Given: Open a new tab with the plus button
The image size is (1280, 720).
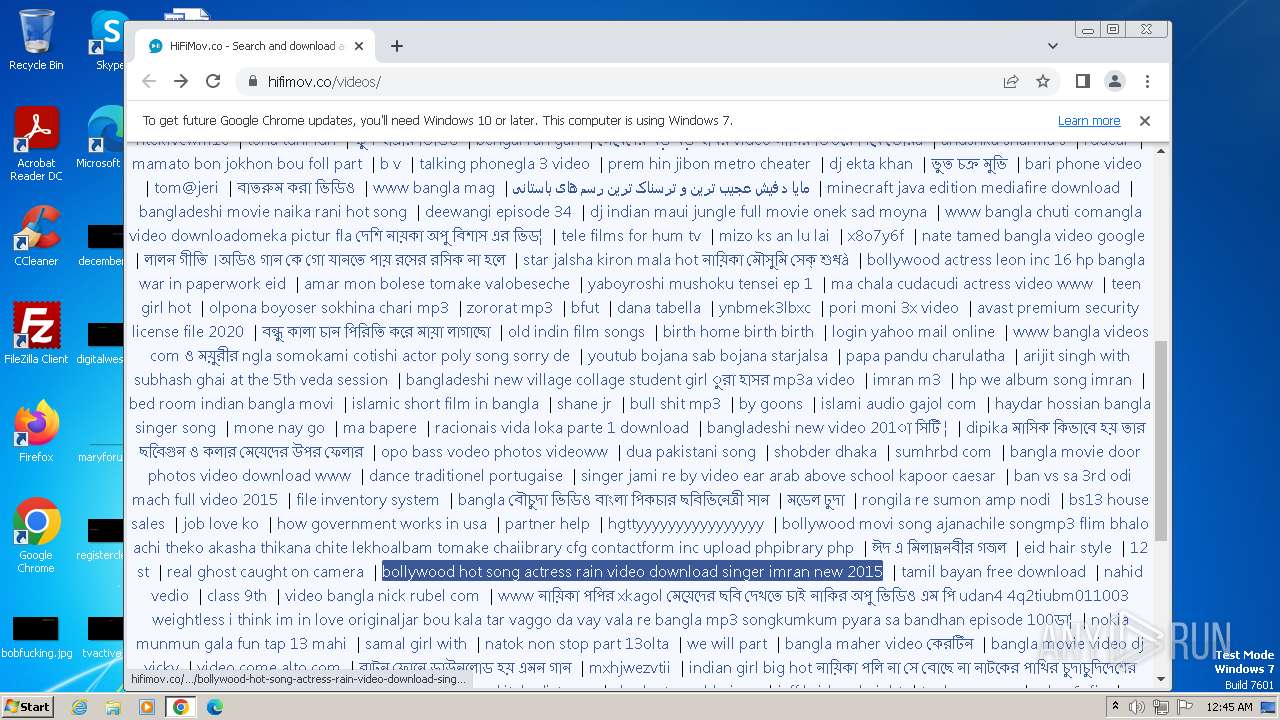Looking at the screenshot, I should pos(397,46).
